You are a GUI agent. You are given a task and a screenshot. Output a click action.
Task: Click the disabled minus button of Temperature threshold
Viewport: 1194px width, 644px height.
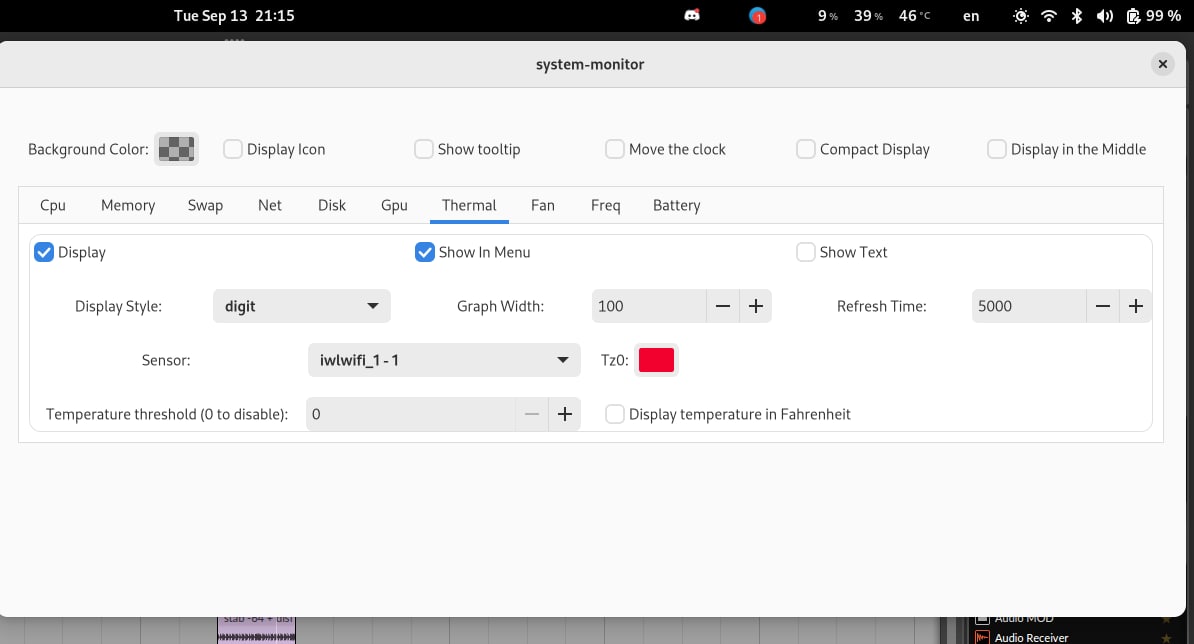532,414
